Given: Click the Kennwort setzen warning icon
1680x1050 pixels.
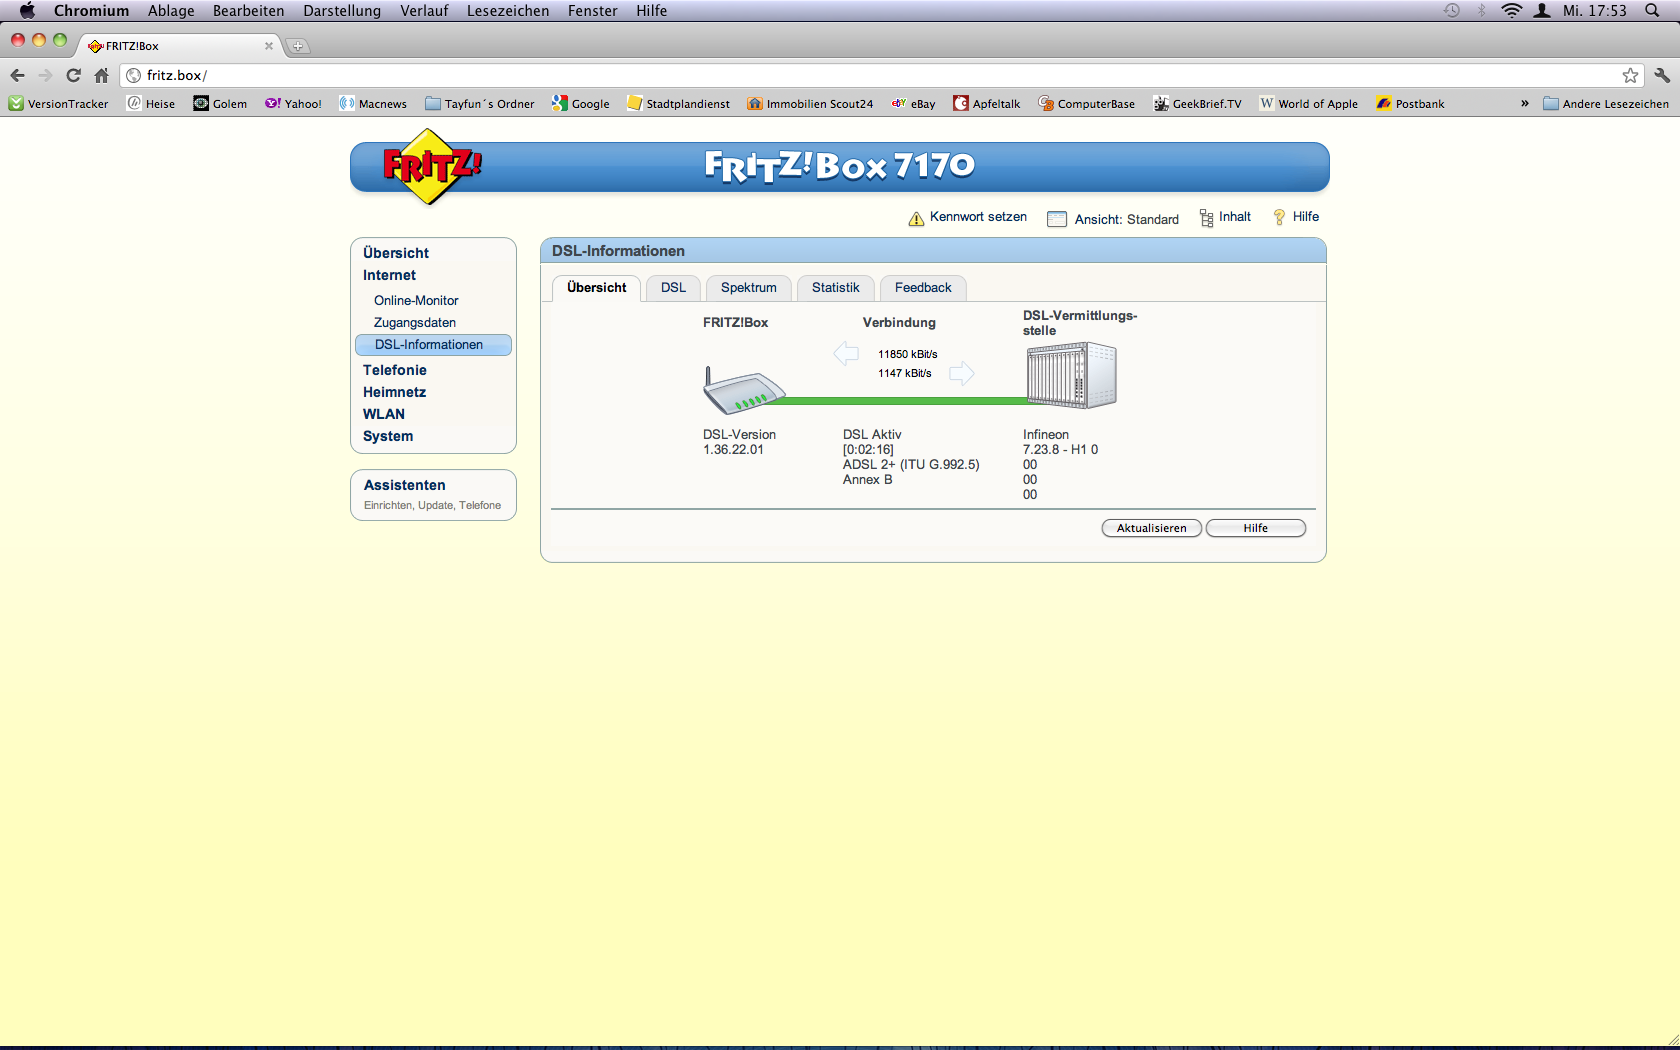Looking at the screenshot, I should (x=916, y=219).
